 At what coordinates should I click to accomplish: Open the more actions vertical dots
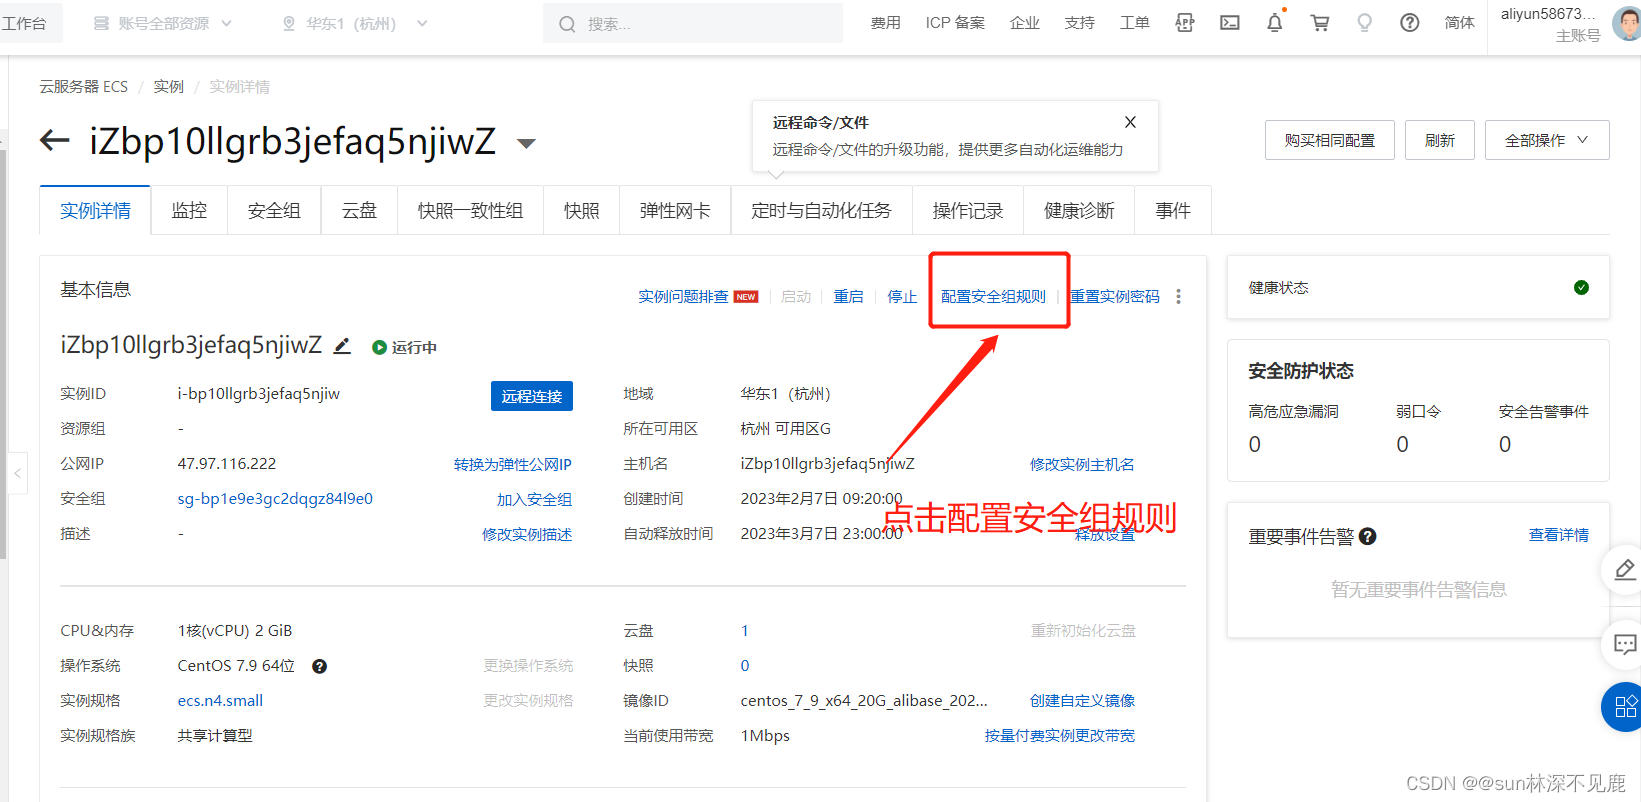1179,297
